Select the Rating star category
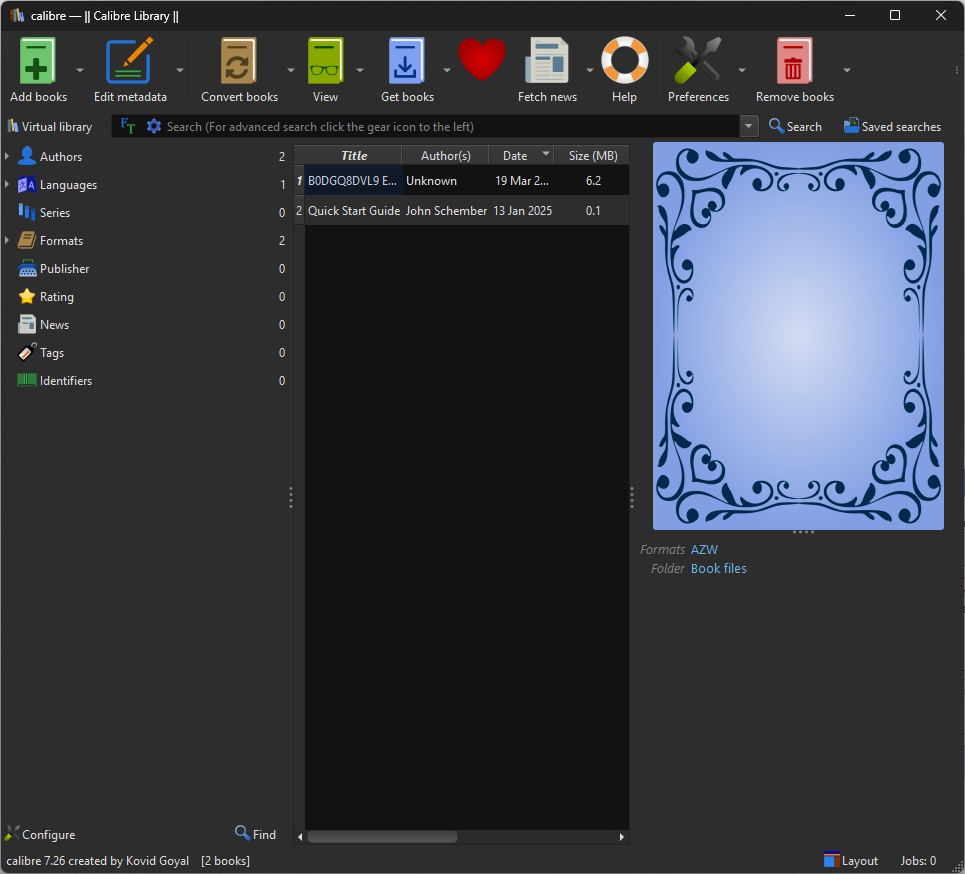965x874 pixels. [56, 297]
